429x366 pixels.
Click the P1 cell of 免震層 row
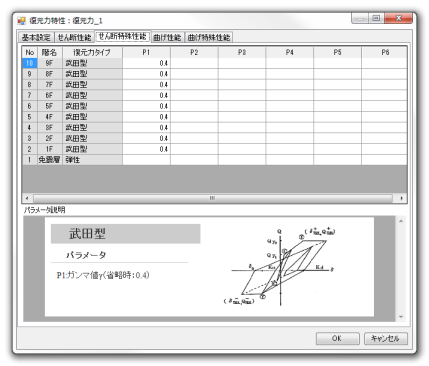click(146, 160)
